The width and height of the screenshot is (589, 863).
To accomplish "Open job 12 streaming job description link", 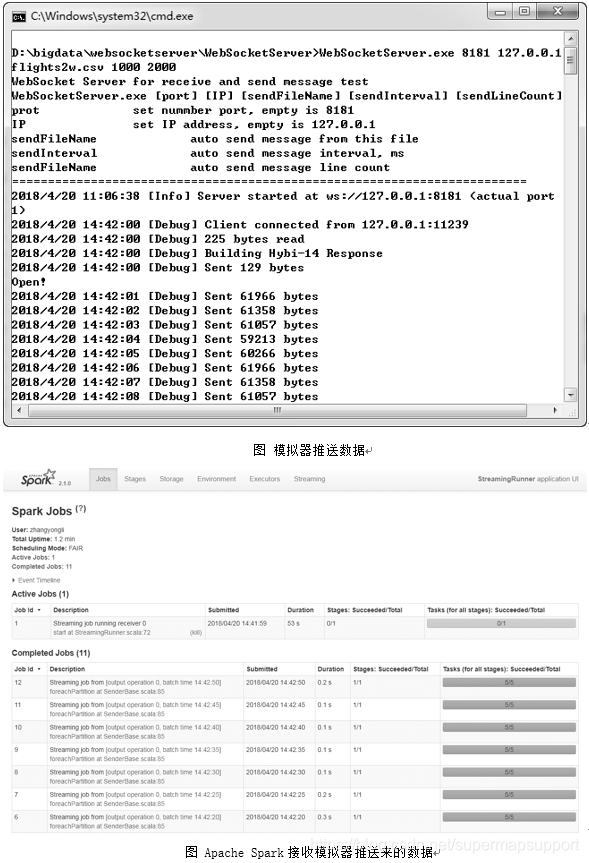I will 135,682.
